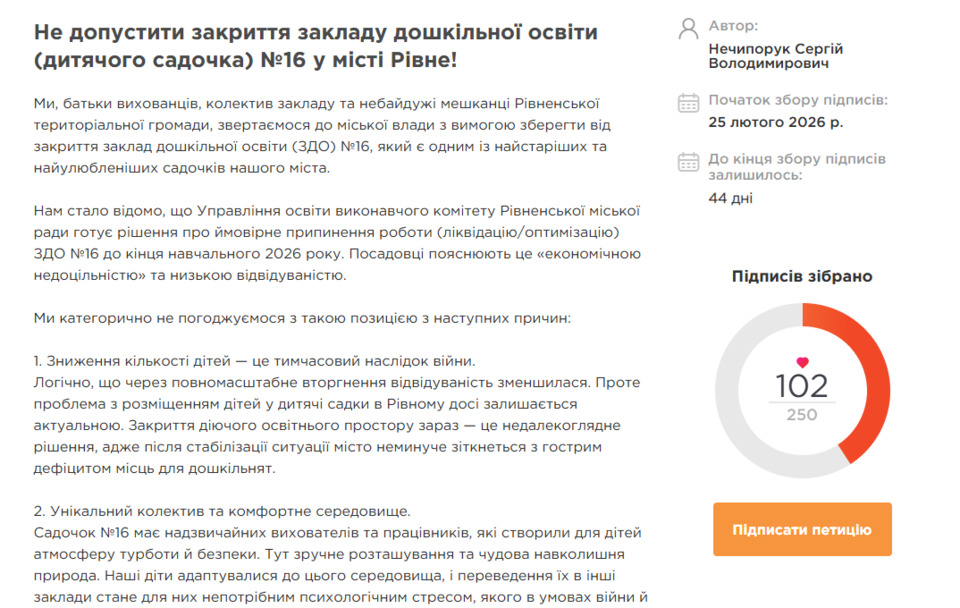The image size is (960, 608).
Task: Click the author person icon
Action: point(688,27)
